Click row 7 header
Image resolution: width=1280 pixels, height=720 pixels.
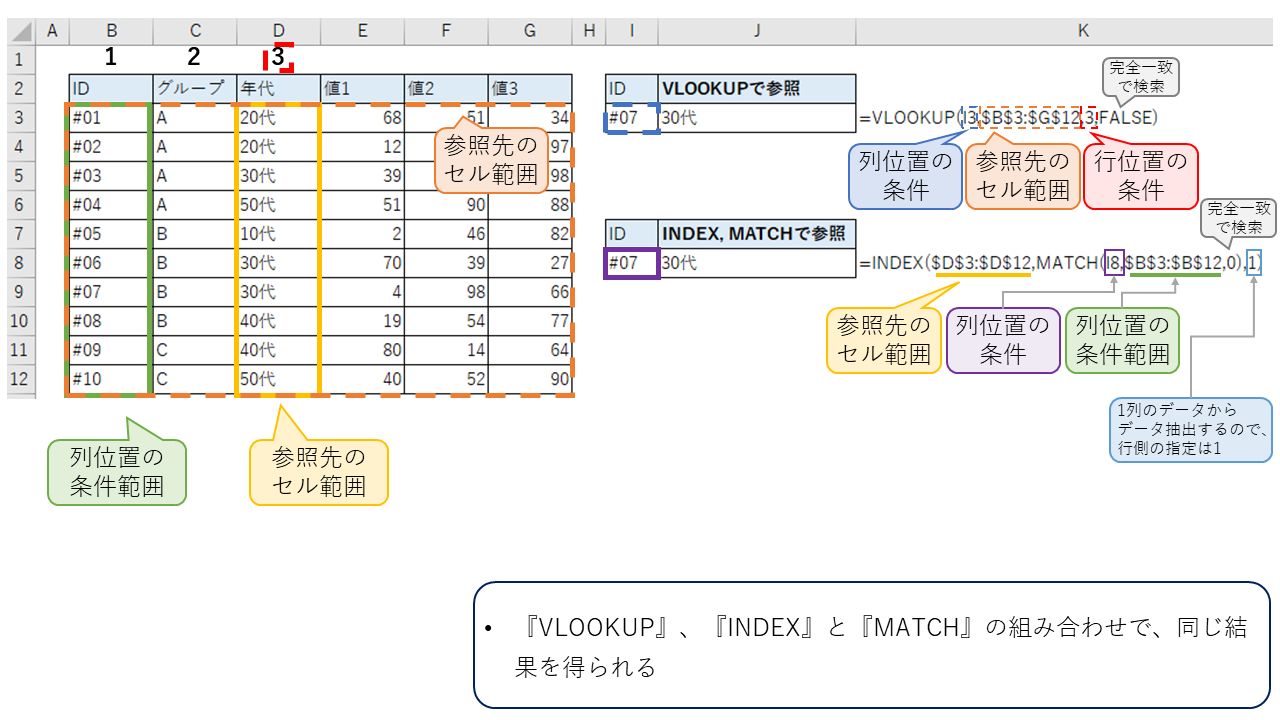17,234
